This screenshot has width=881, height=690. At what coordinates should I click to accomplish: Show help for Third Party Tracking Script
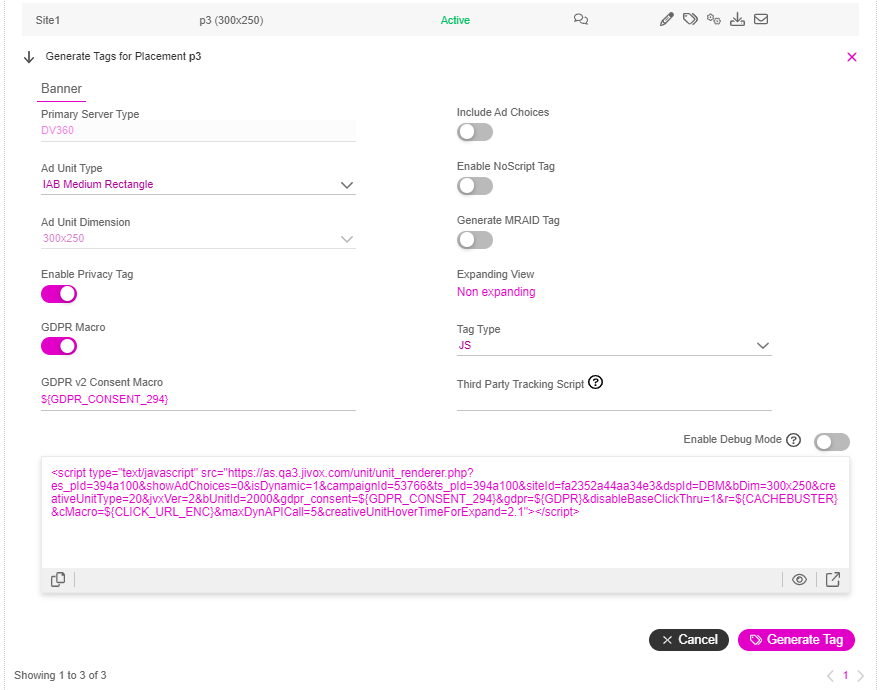596,383
